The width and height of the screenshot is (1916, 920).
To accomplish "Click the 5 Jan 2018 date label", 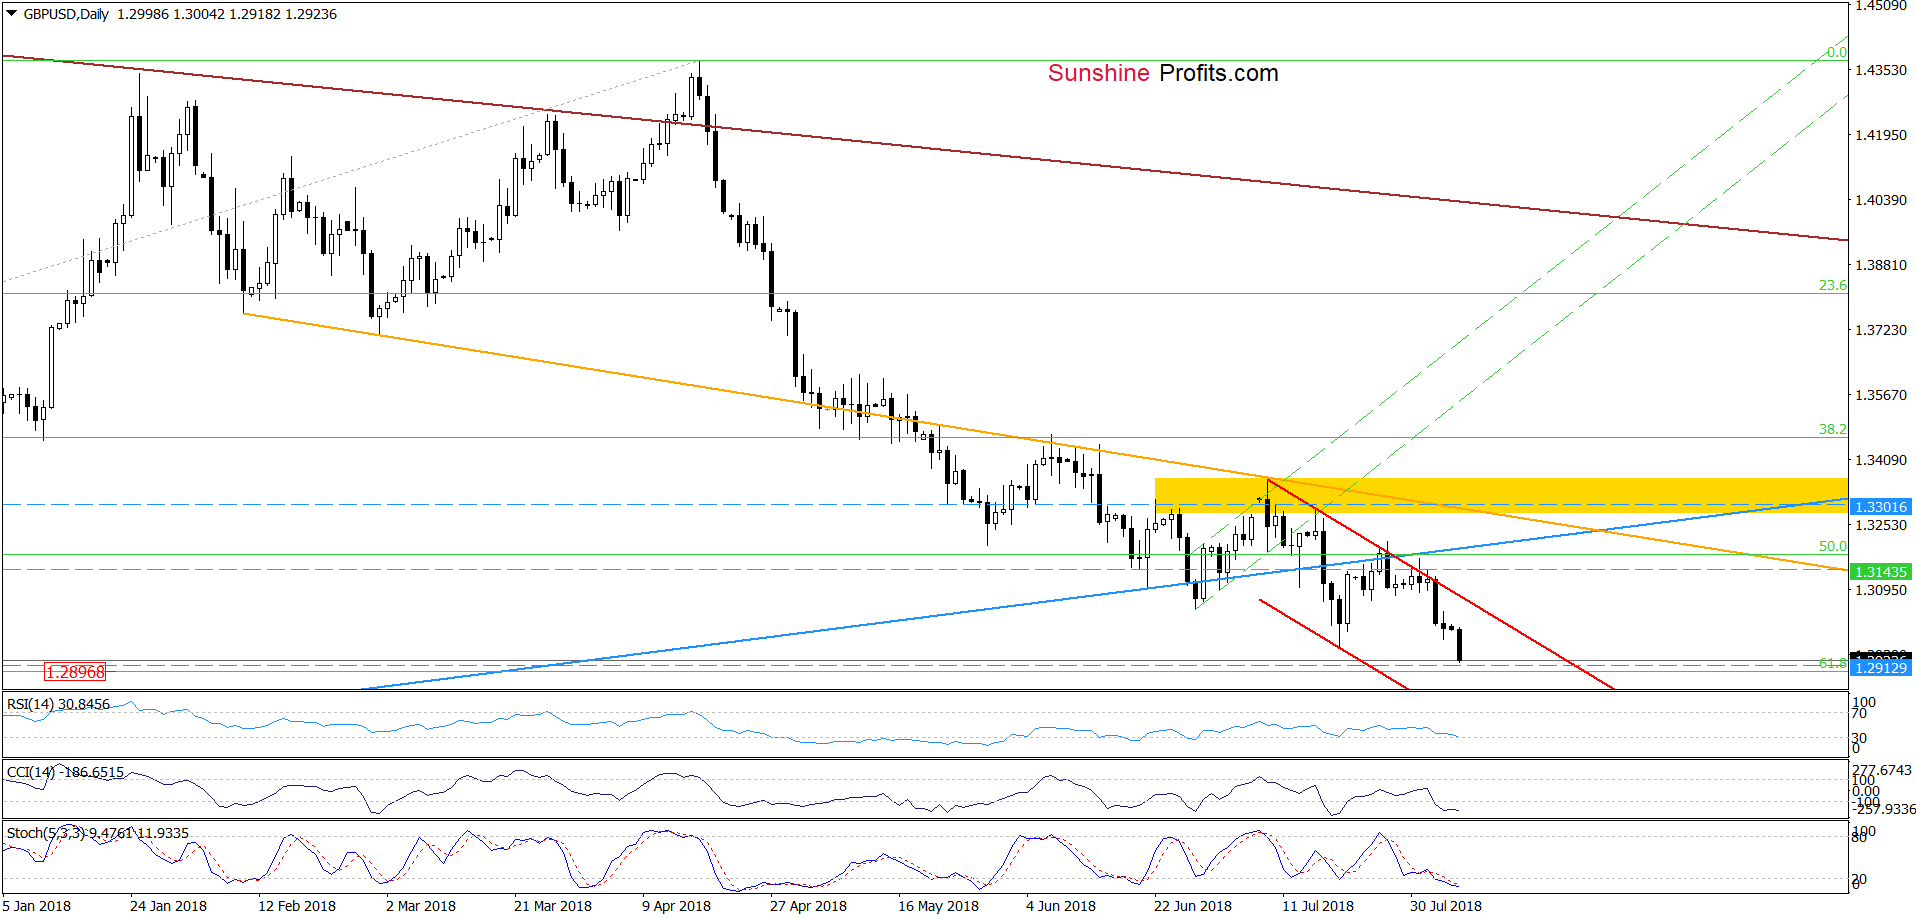I will tap(37, 906).
